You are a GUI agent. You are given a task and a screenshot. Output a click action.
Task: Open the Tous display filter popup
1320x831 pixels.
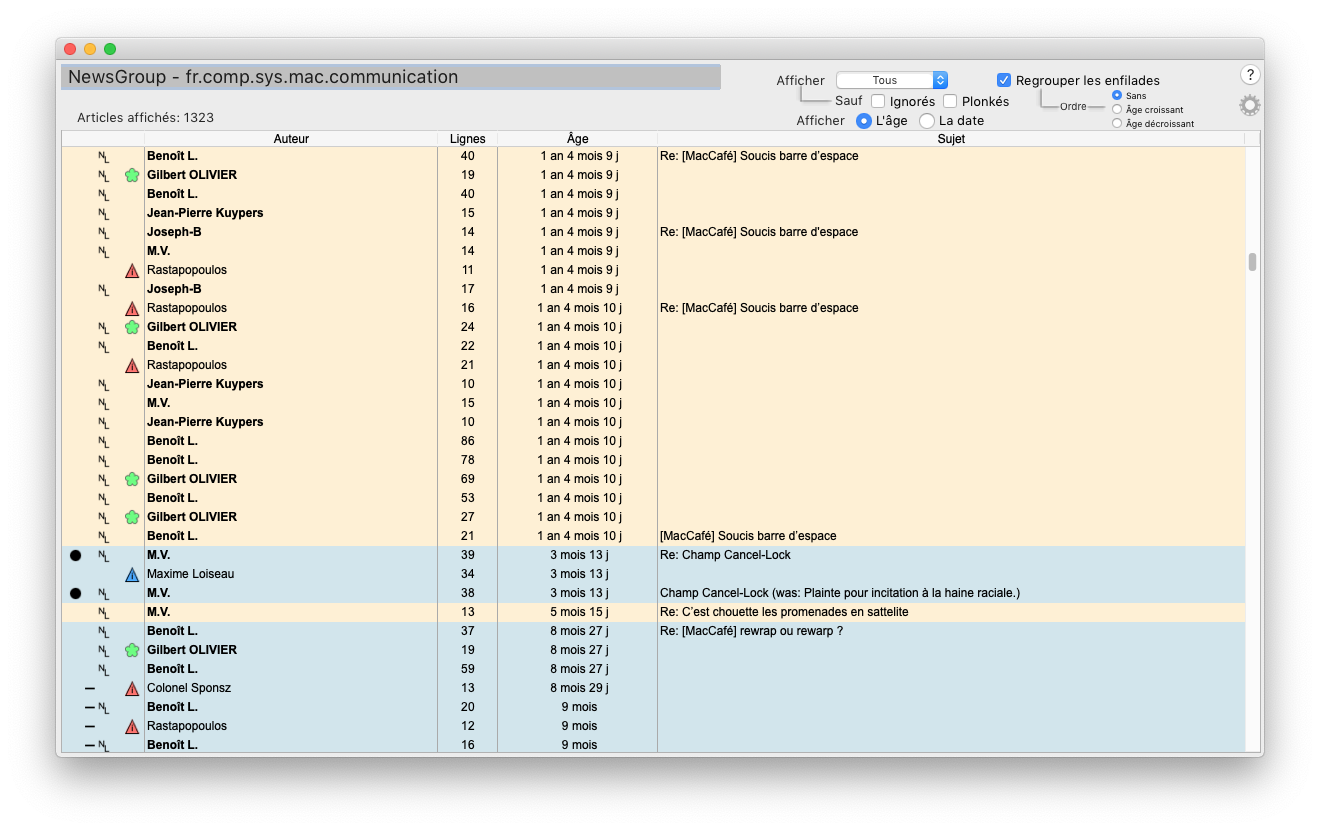[x=892, y=80]
